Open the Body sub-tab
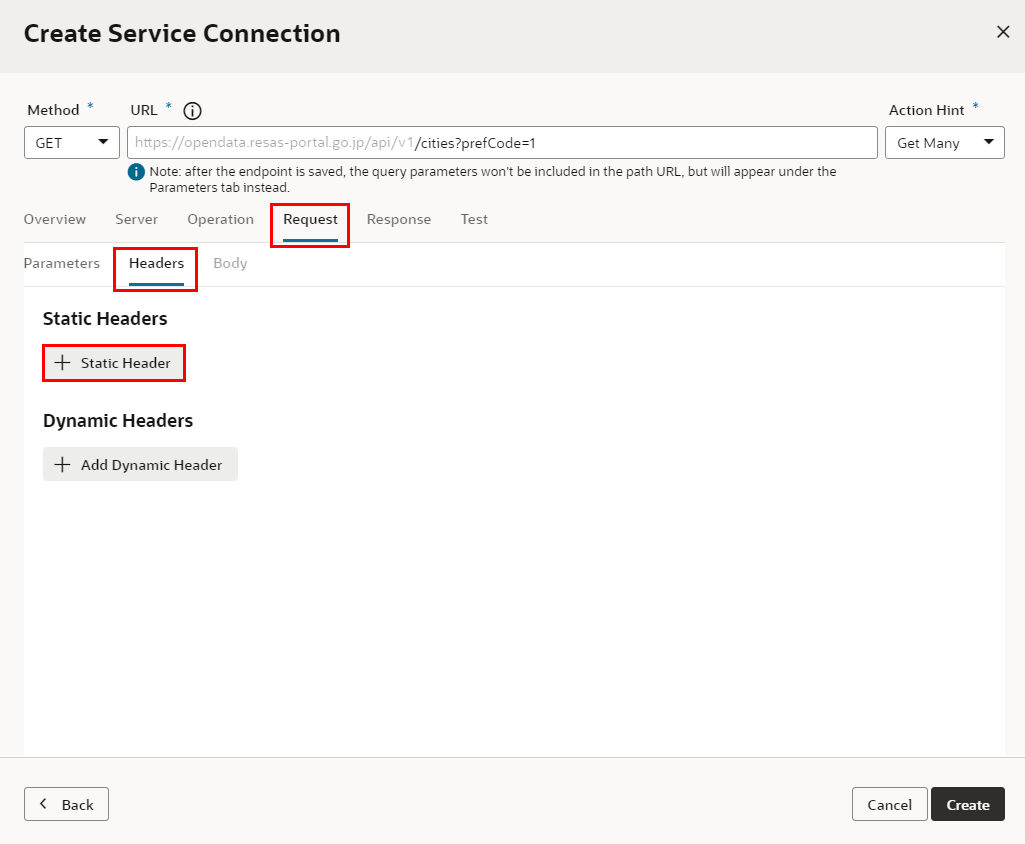 click(x=230, y=264)
